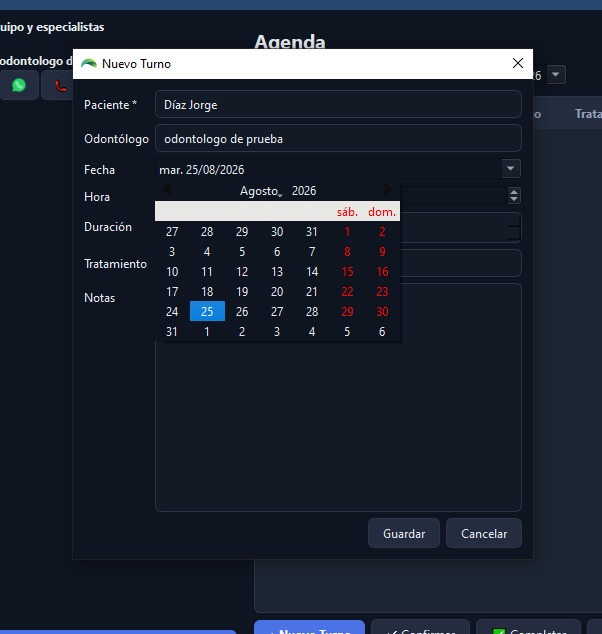Close the Nuevo Turno dialog
The width and height of the screenshot is (602, 634).
[518, 63]
